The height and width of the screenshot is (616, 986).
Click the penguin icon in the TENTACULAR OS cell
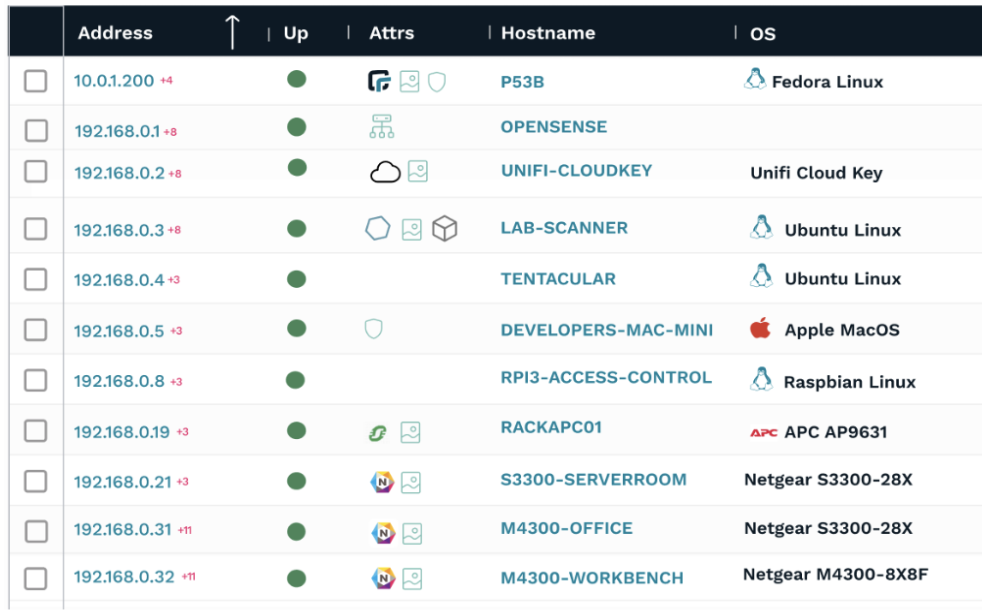[x=762, y=275]
